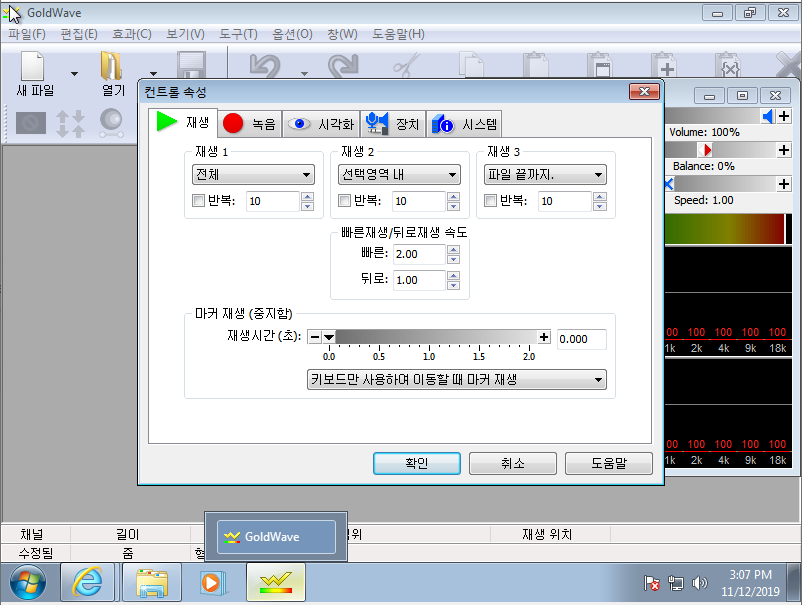Click the Action Center flag tray icon
This screenshot has width=802, height=605.
coord(652,582)
